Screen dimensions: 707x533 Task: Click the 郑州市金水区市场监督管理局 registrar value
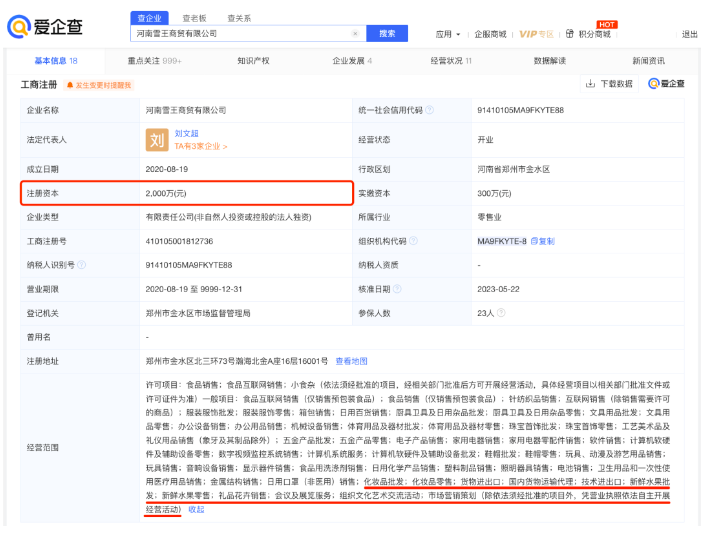(x=197, y=313)
